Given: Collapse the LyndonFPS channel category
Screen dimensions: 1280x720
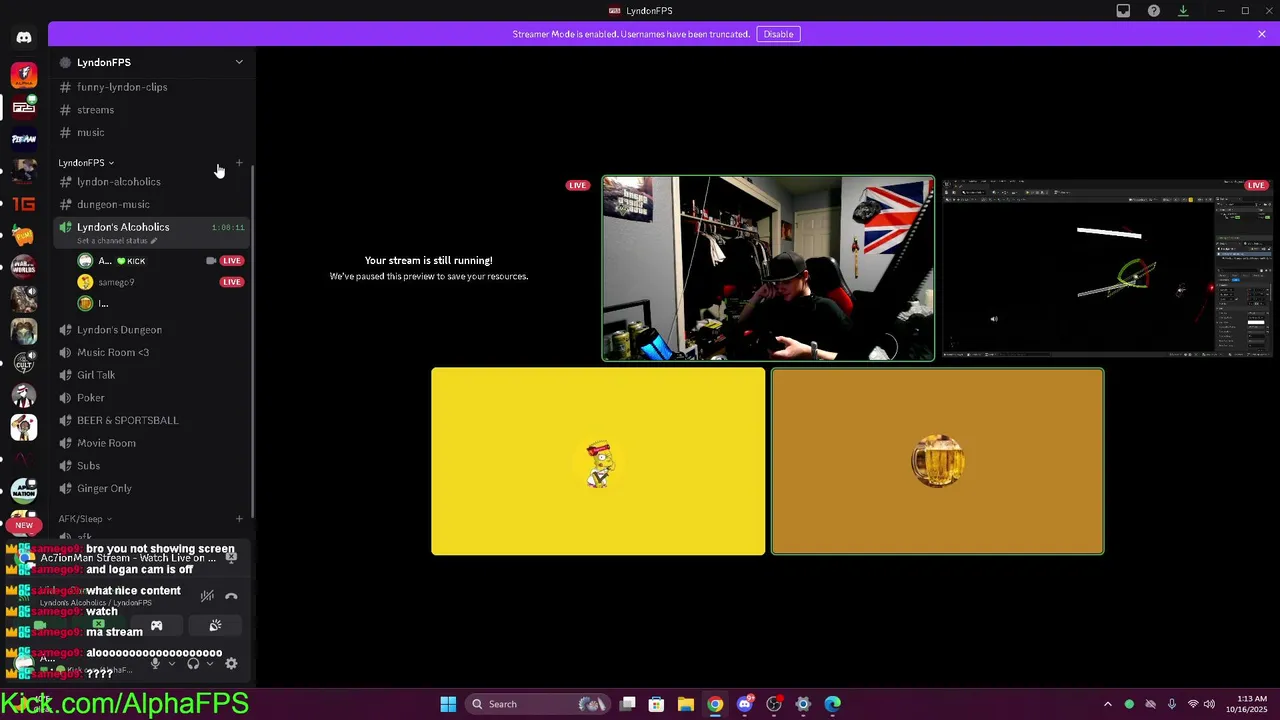Looking at the screenshot, I should (86, 163).
